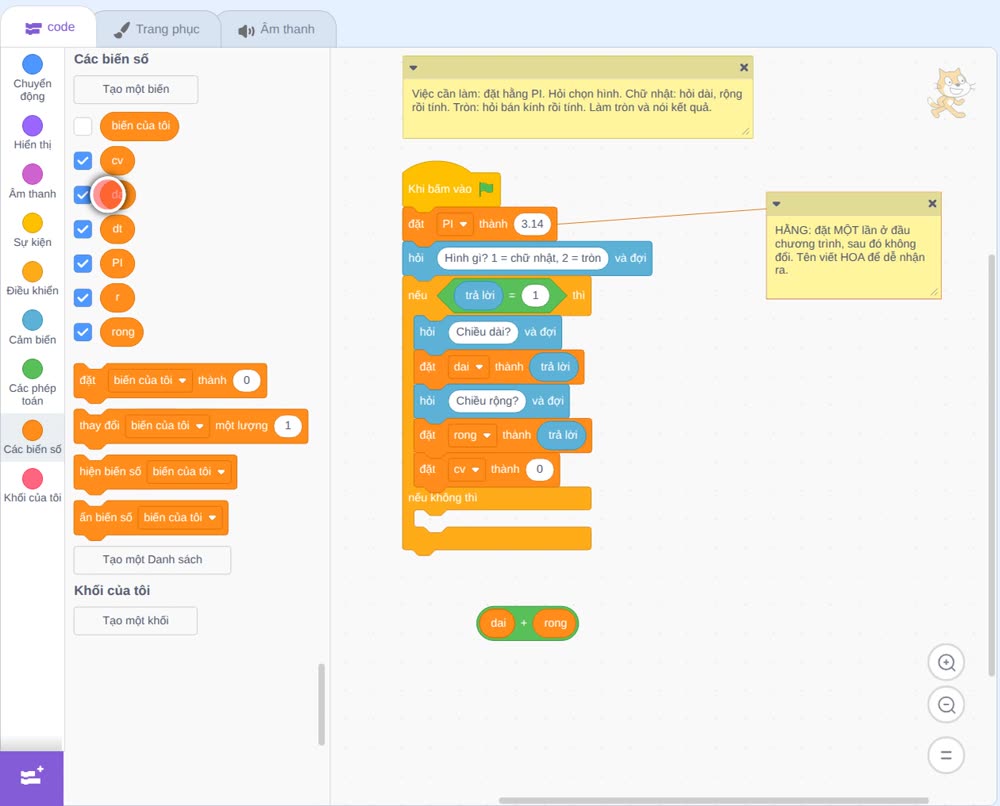The height and width of the screenshot is (806, 1000).
Task: Click the block palette vertical scrollbar
Action: 321,704
